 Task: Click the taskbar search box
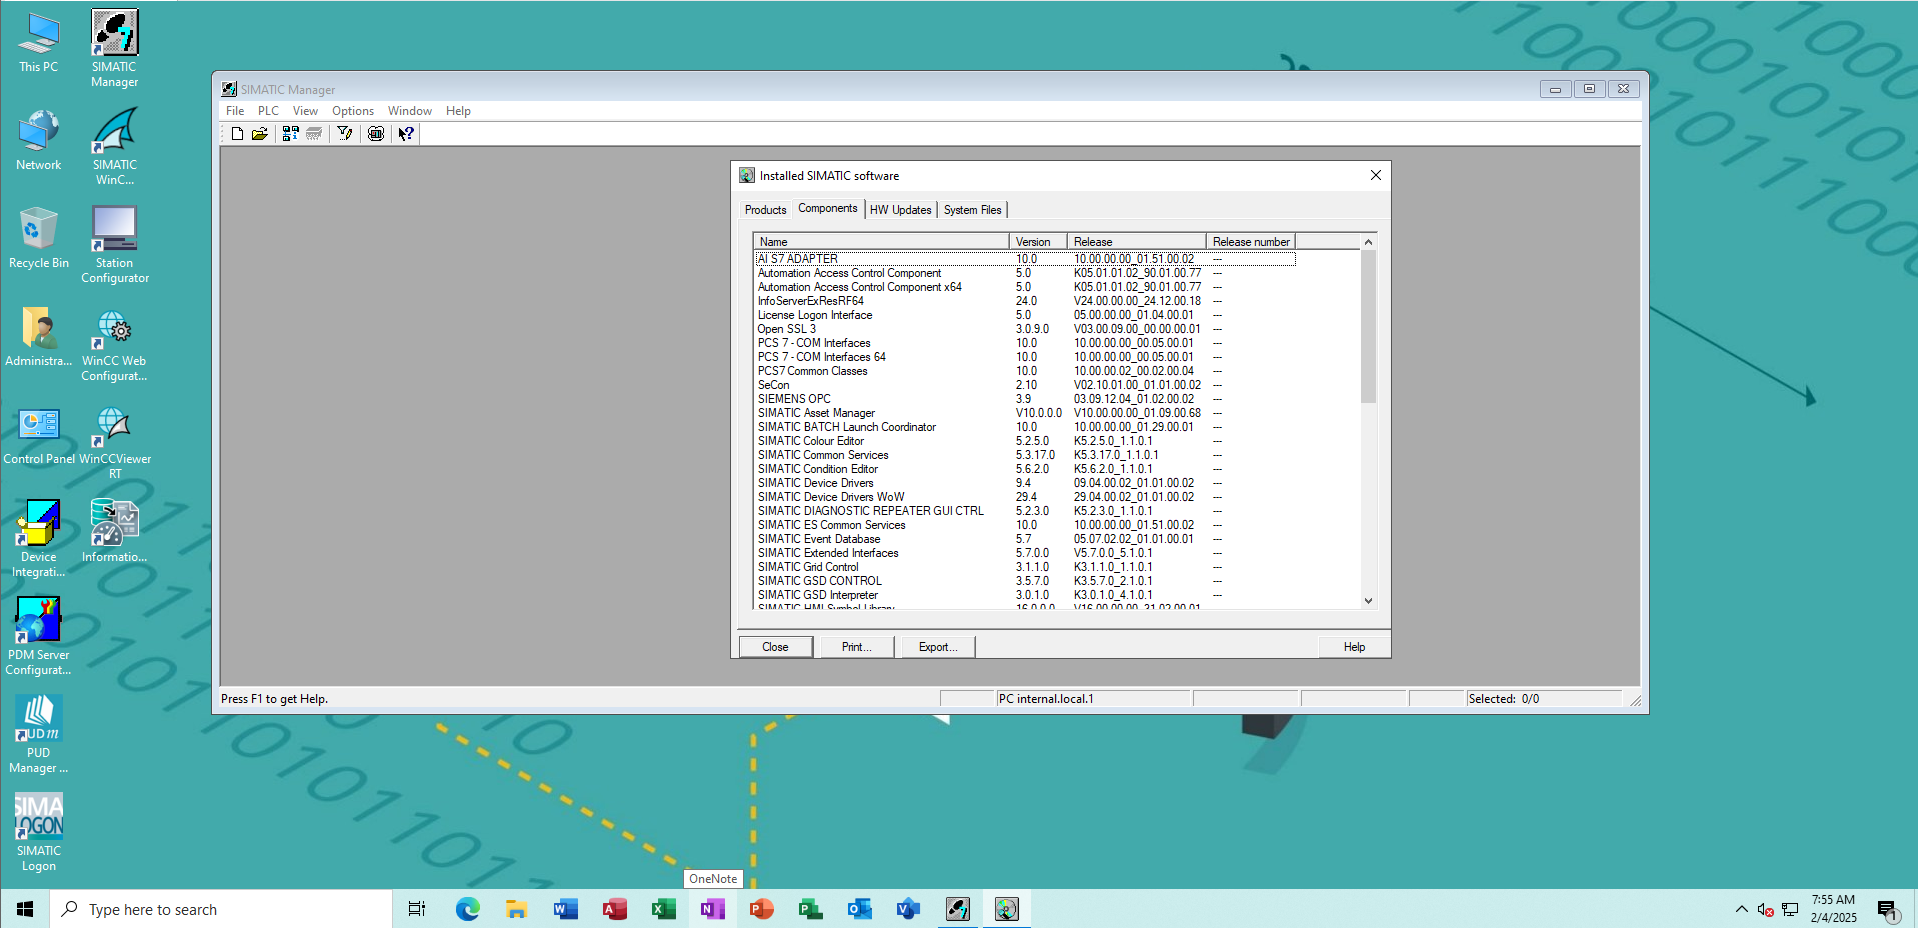tap(222, 909)
